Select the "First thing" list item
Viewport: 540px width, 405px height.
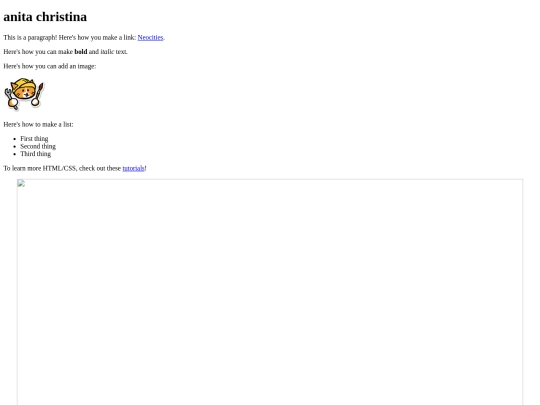coord(34,138)
